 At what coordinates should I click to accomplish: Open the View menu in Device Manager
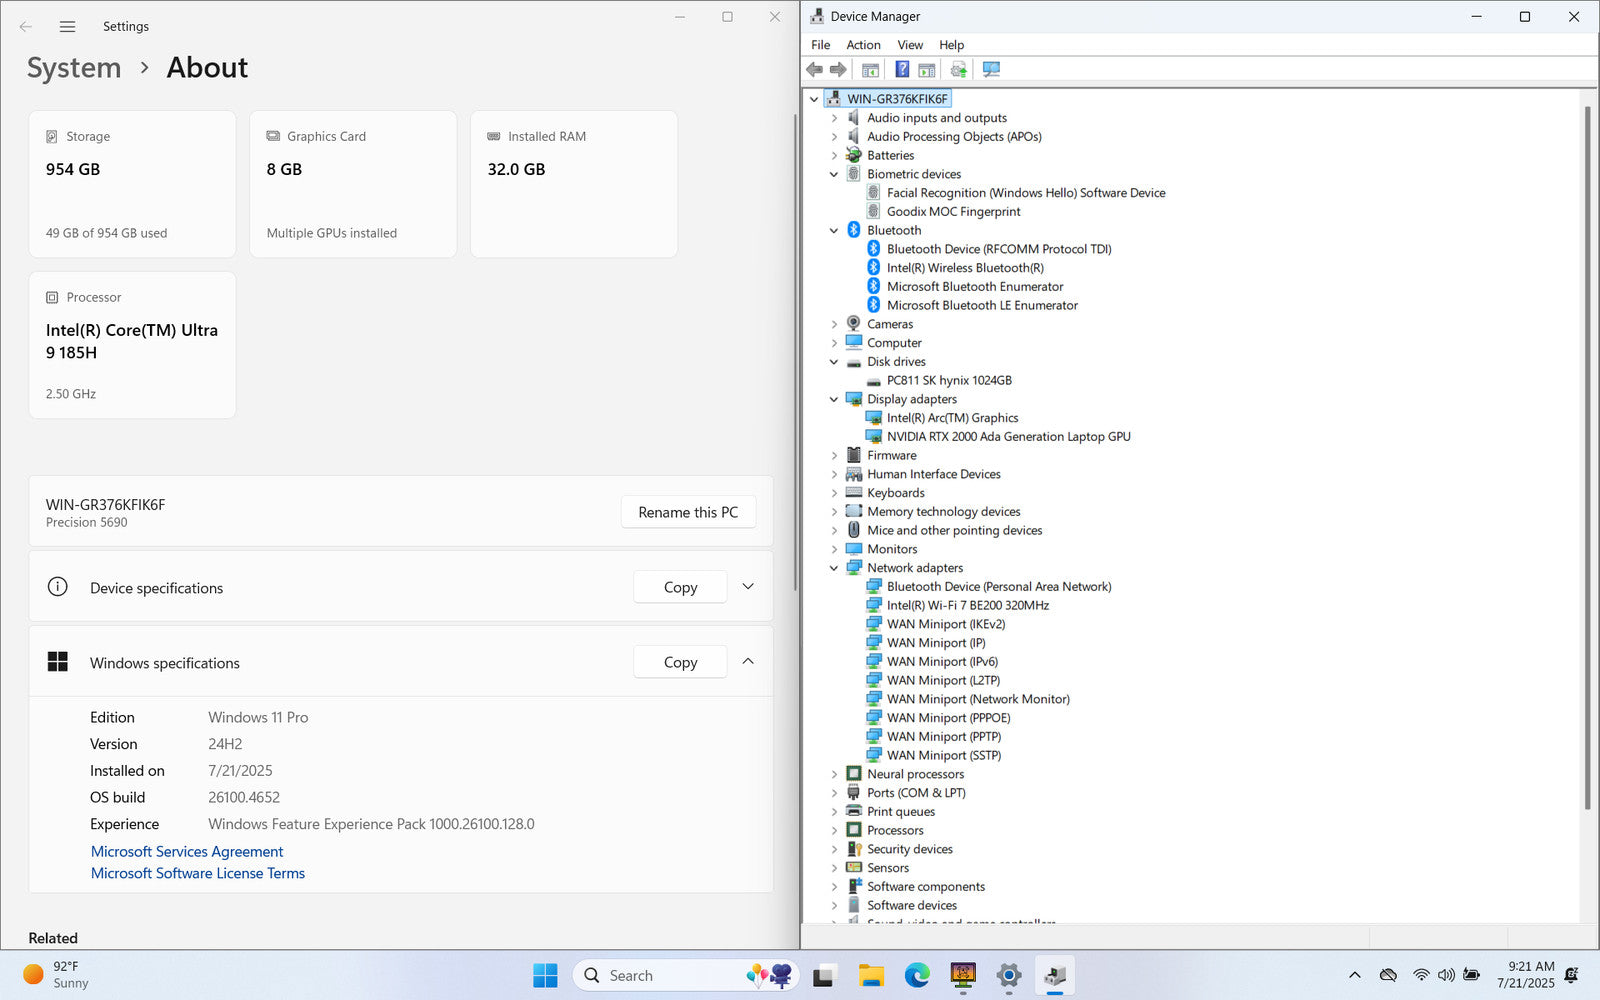[x=910, y=45]
